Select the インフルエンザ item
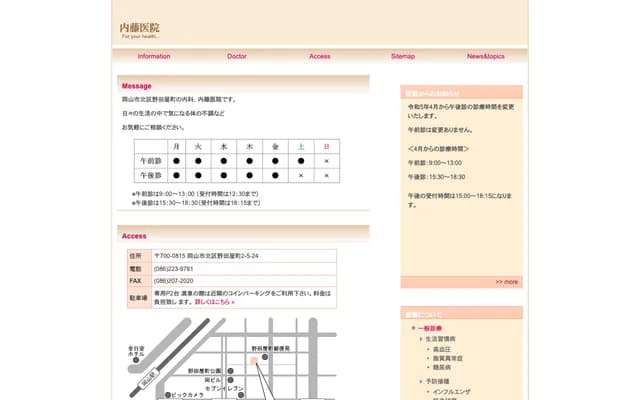The width and height of the screenshot is (640, 400). coord(452,392)
